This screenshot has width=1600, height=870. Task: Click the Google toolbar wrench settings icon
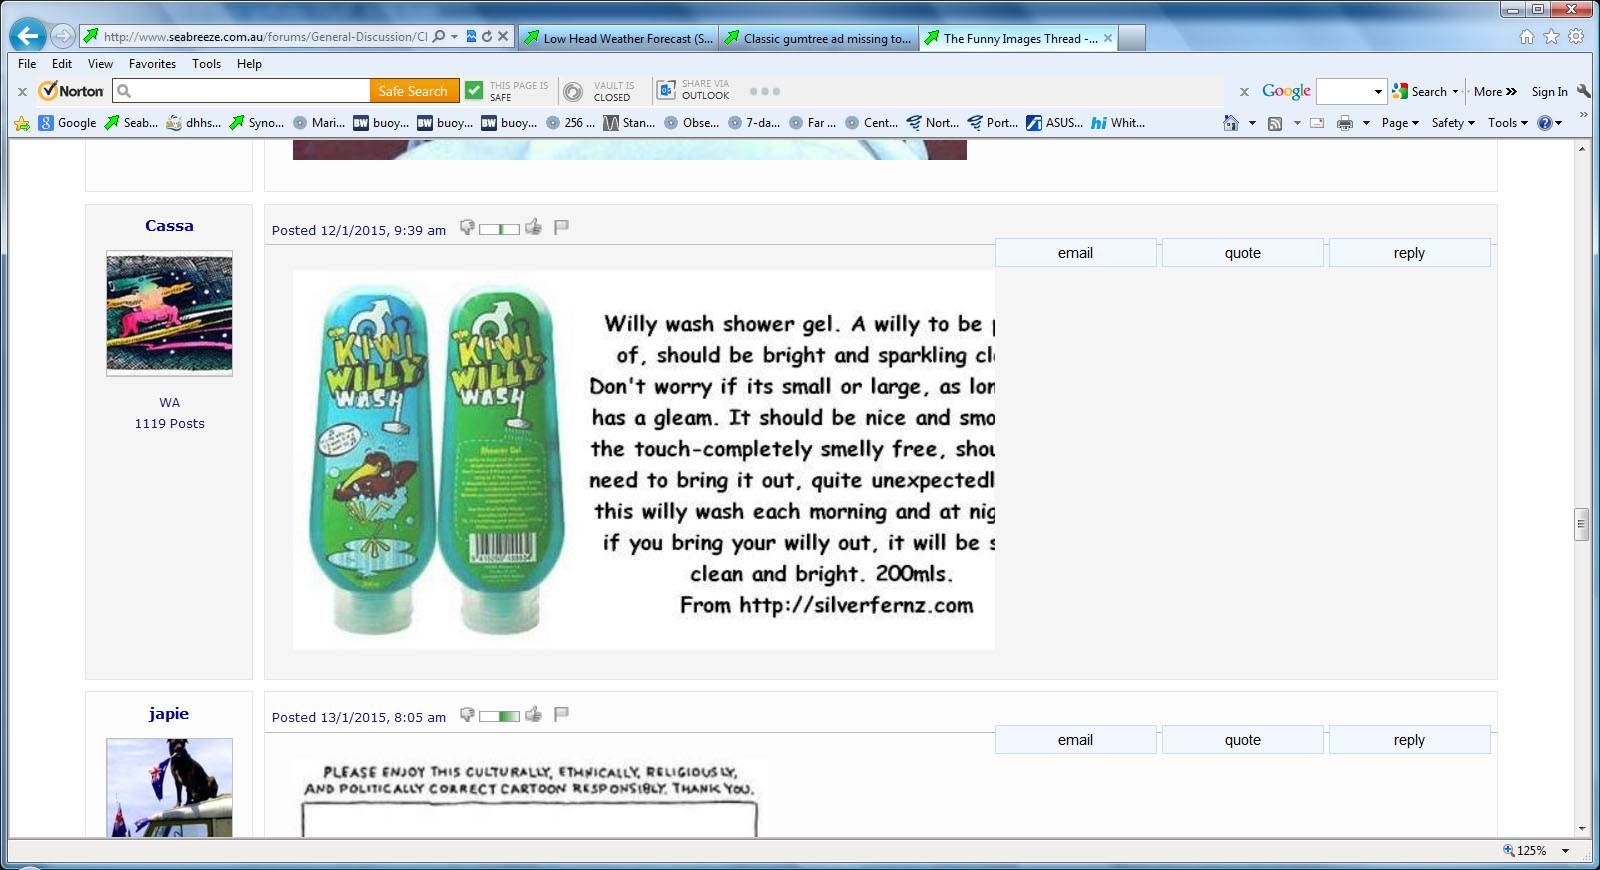[x=1583, y=91]
